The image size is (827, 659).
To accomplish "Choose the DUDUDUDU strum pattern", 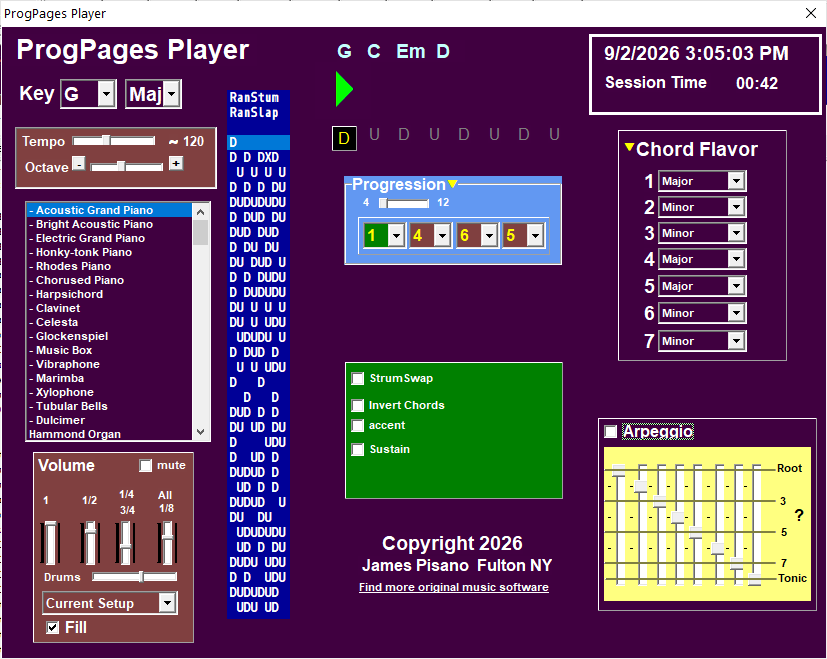I will 258,202.
